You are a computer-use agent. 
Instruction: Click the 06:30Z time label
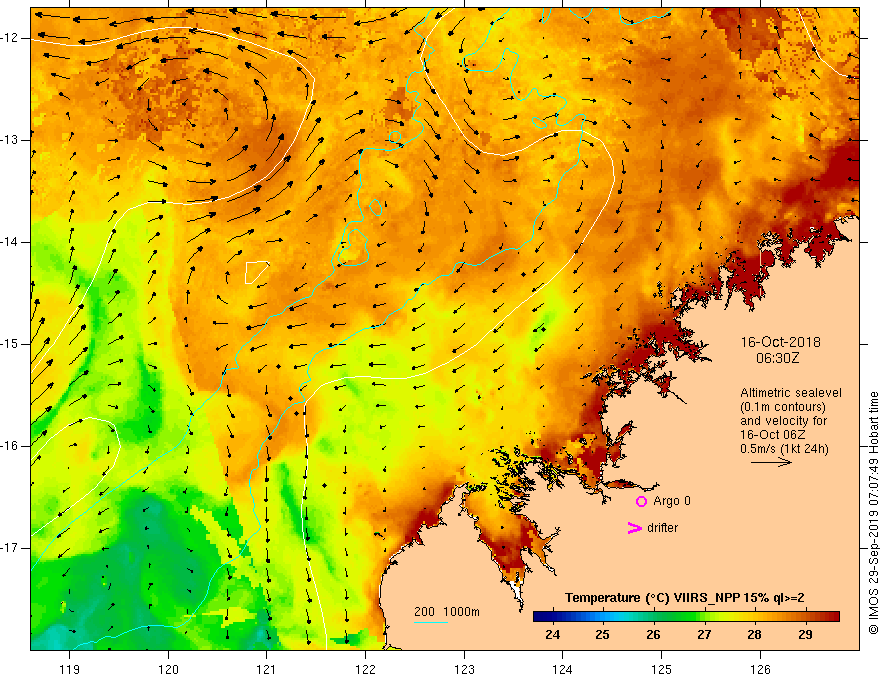pos(777,358)
